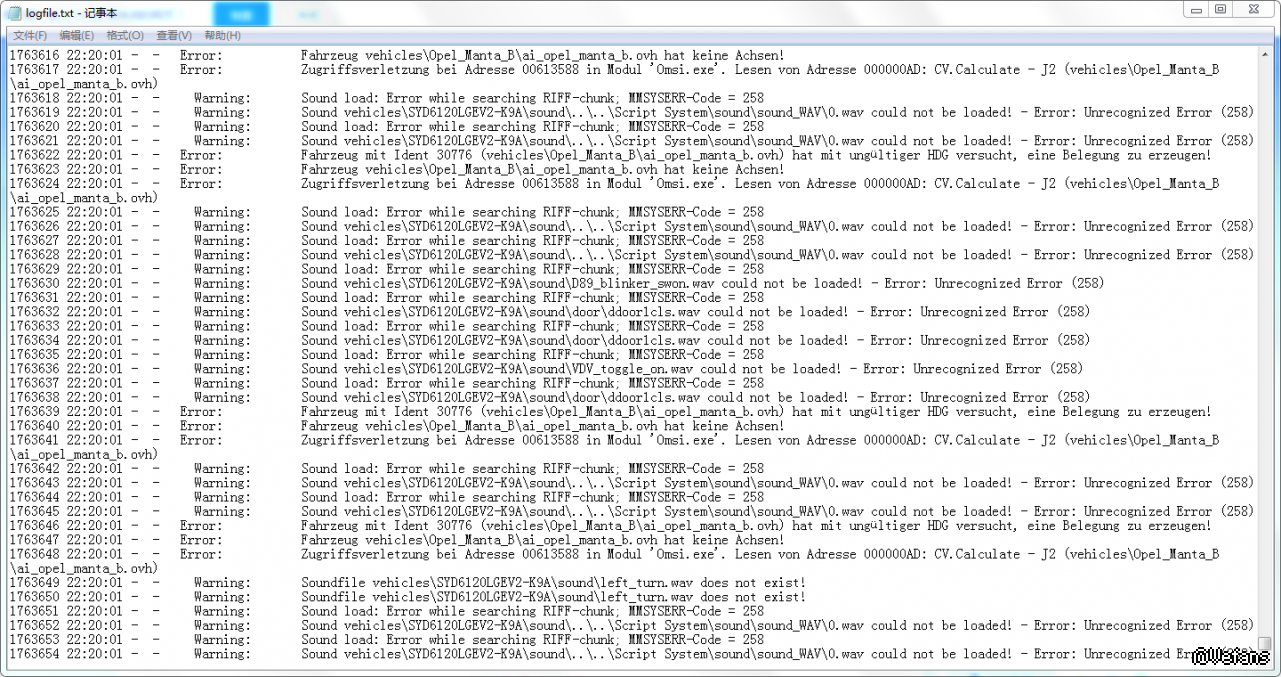Click line 1763632 ddoor1cls.wav warning
The height and width of the screenshot is (677, 1281).
(696, 312)
